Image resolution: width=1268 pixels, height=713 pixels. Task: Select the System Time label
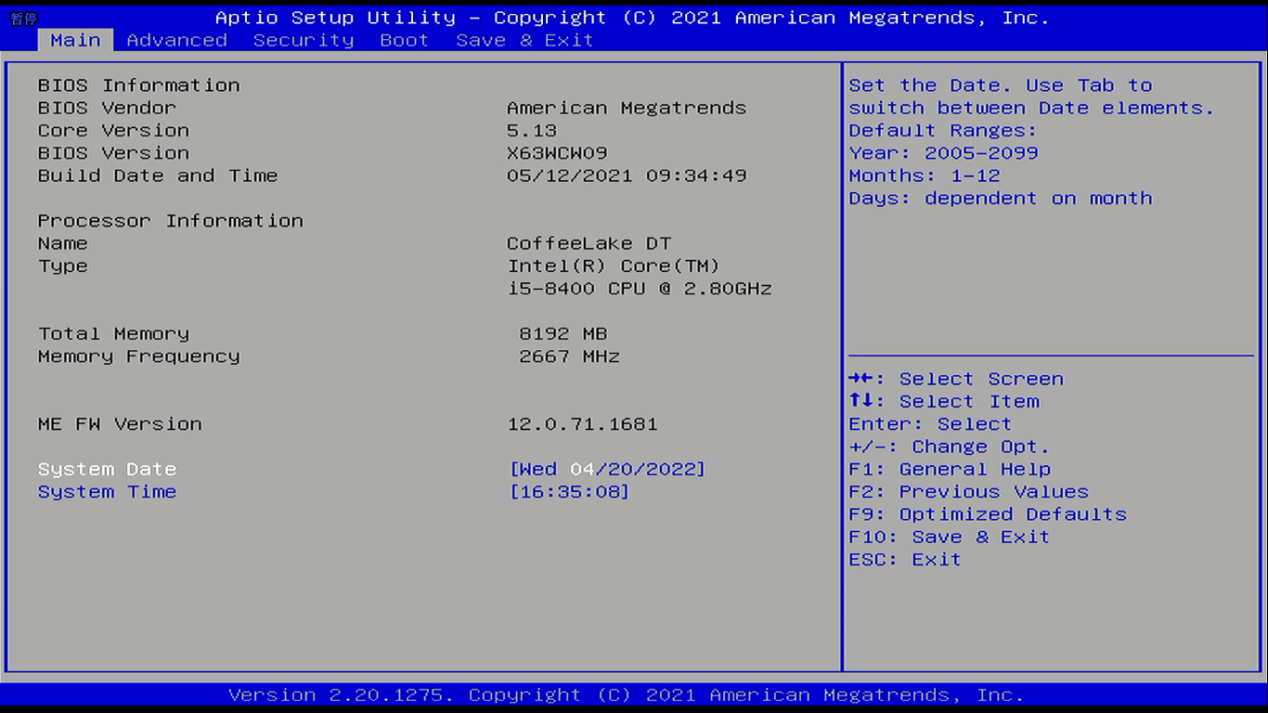click(x=107, y=492)
